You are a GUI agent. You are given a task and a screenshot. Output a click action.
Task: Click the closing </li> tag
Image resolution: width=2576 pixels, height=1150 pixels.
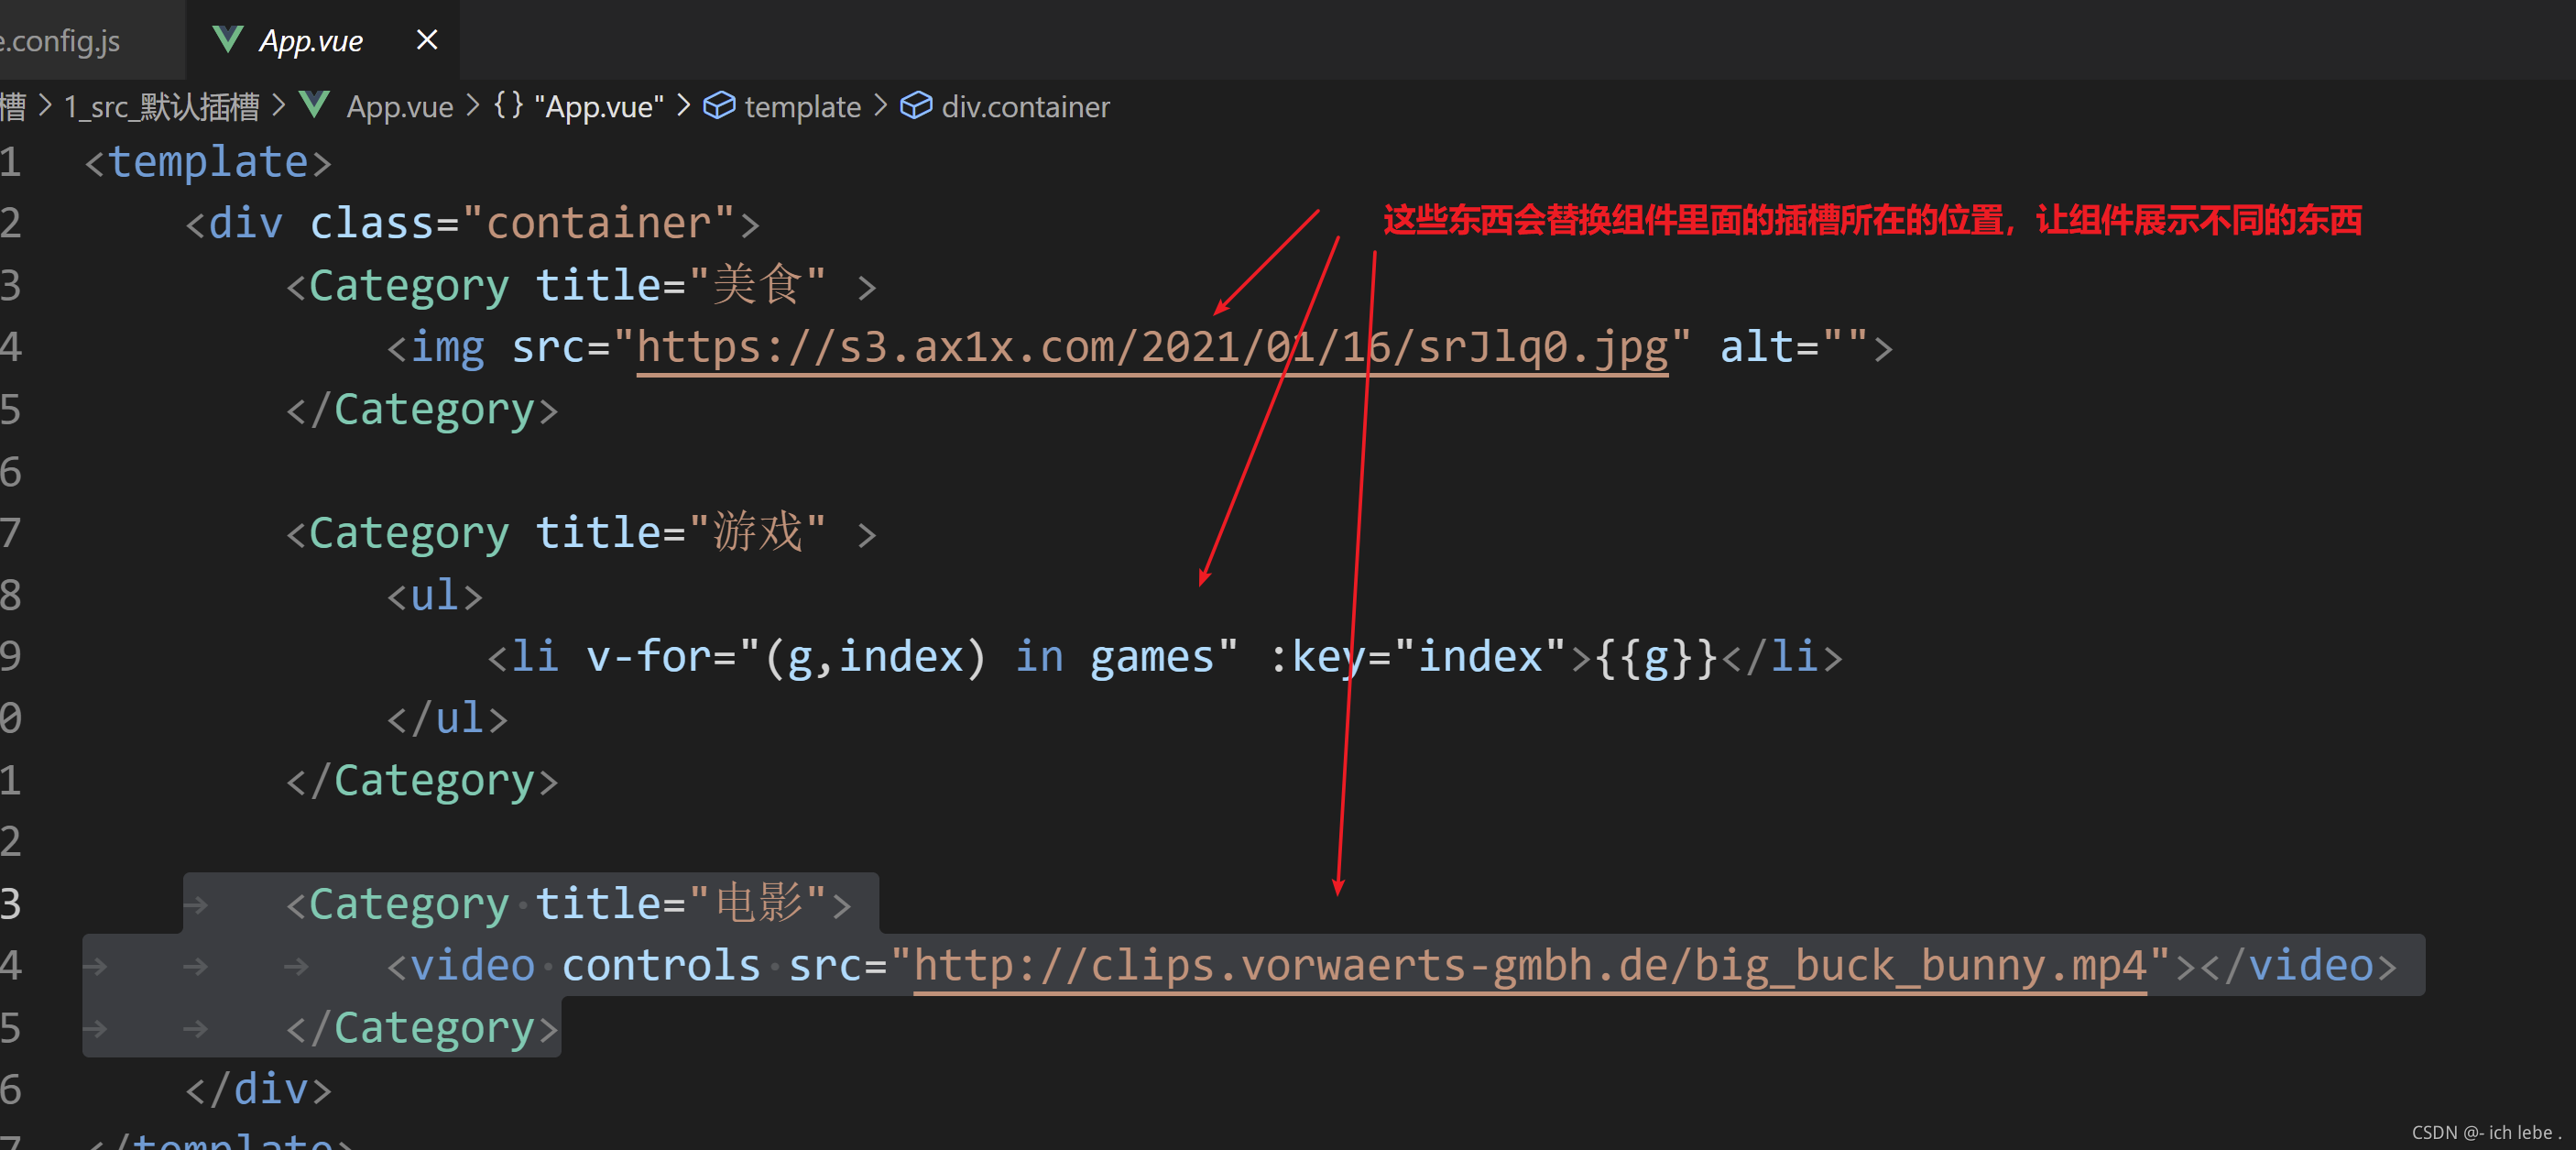click(1783, 657)
